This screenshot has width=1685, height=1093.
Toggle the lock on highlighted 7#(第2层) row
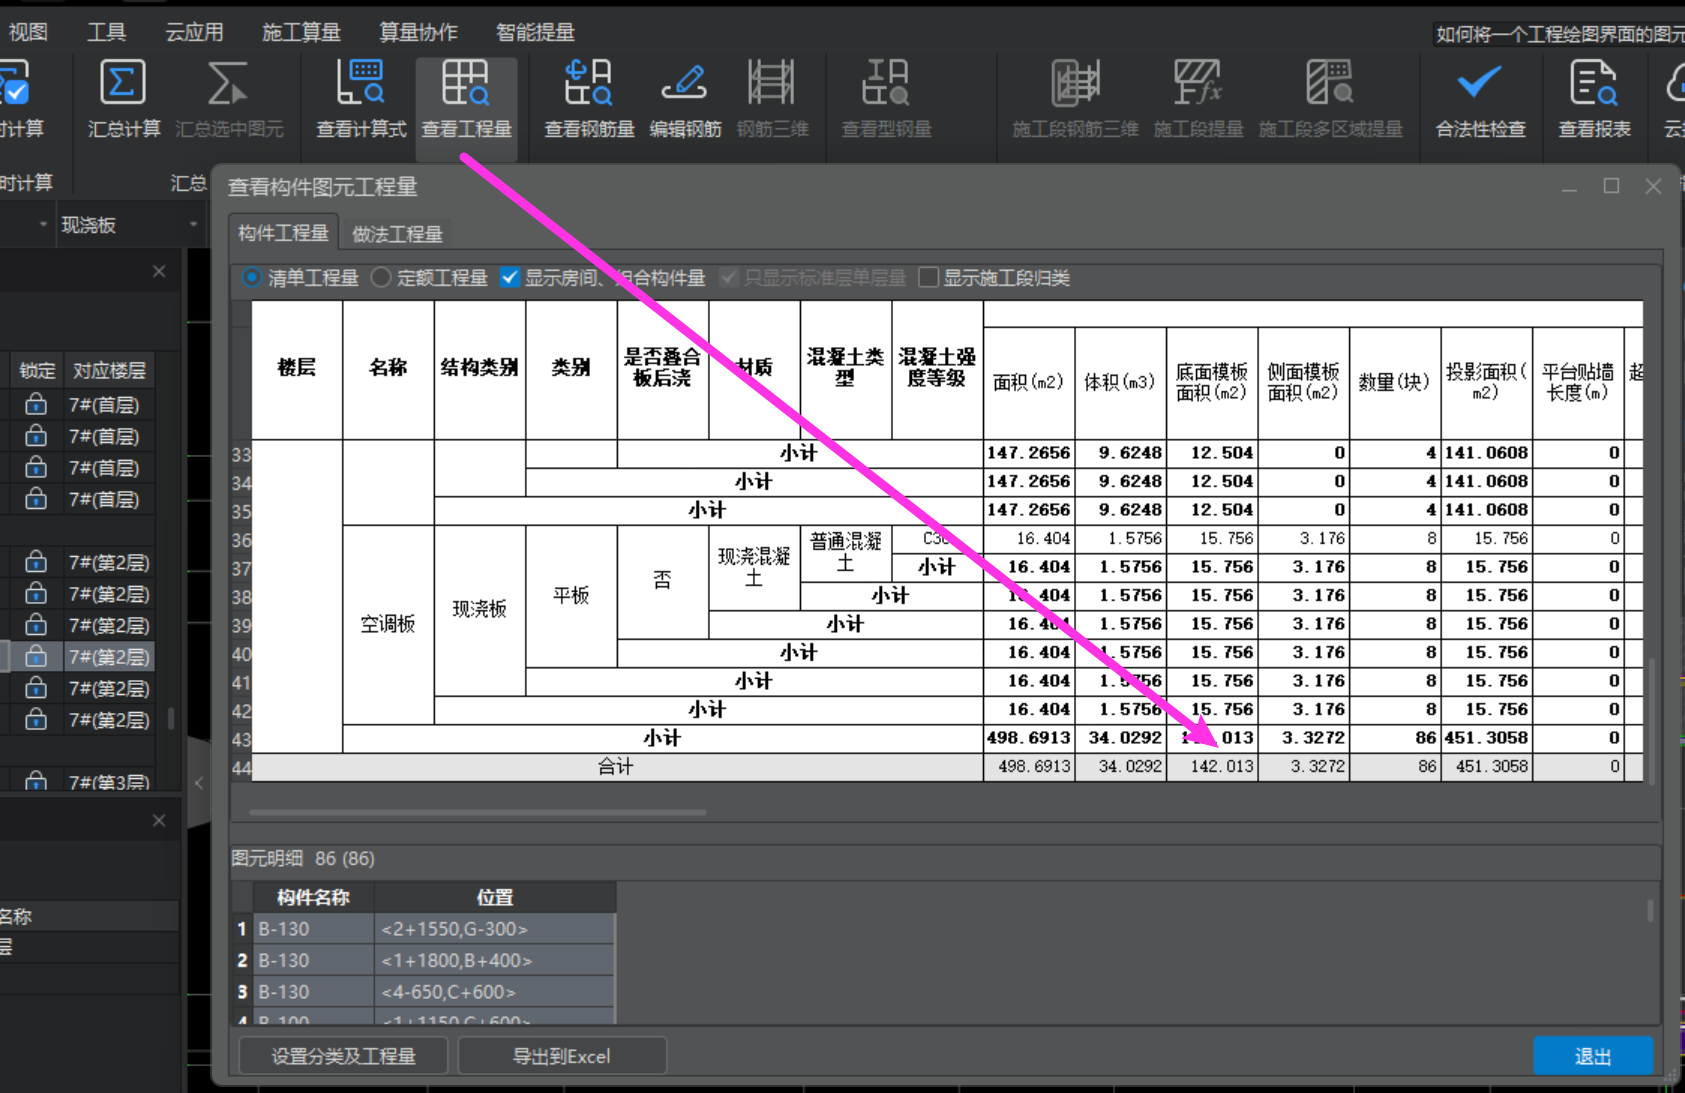(36, 656)
